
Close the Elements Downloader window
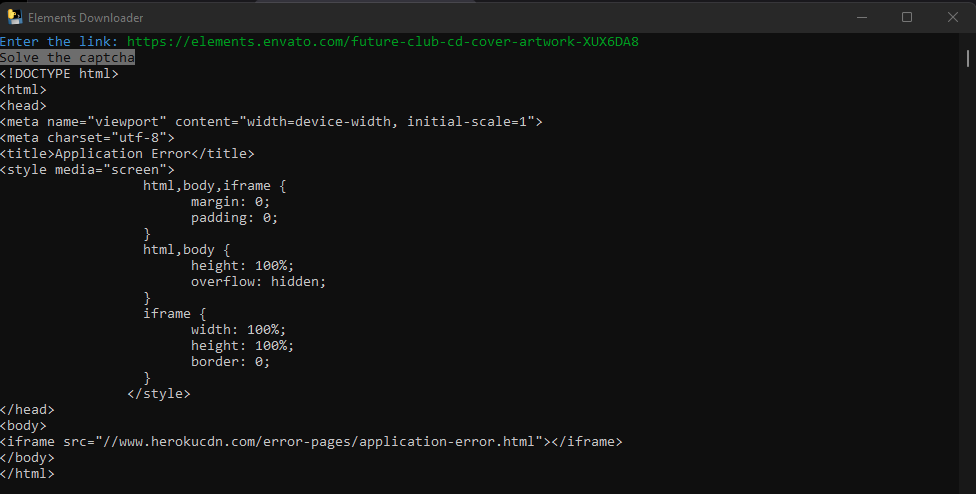tap(952, 17)
